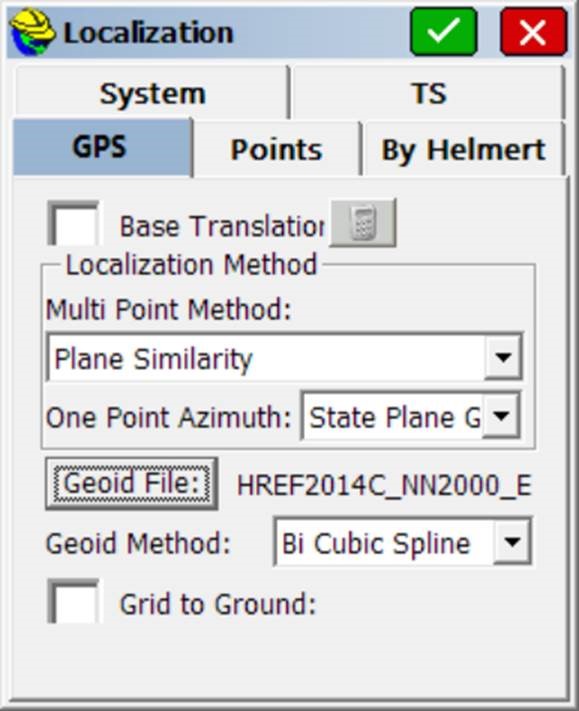The image size is (579, 711).
Task: Click the State Plane Grid azimuth field
Action: click(x=411, y=416)
